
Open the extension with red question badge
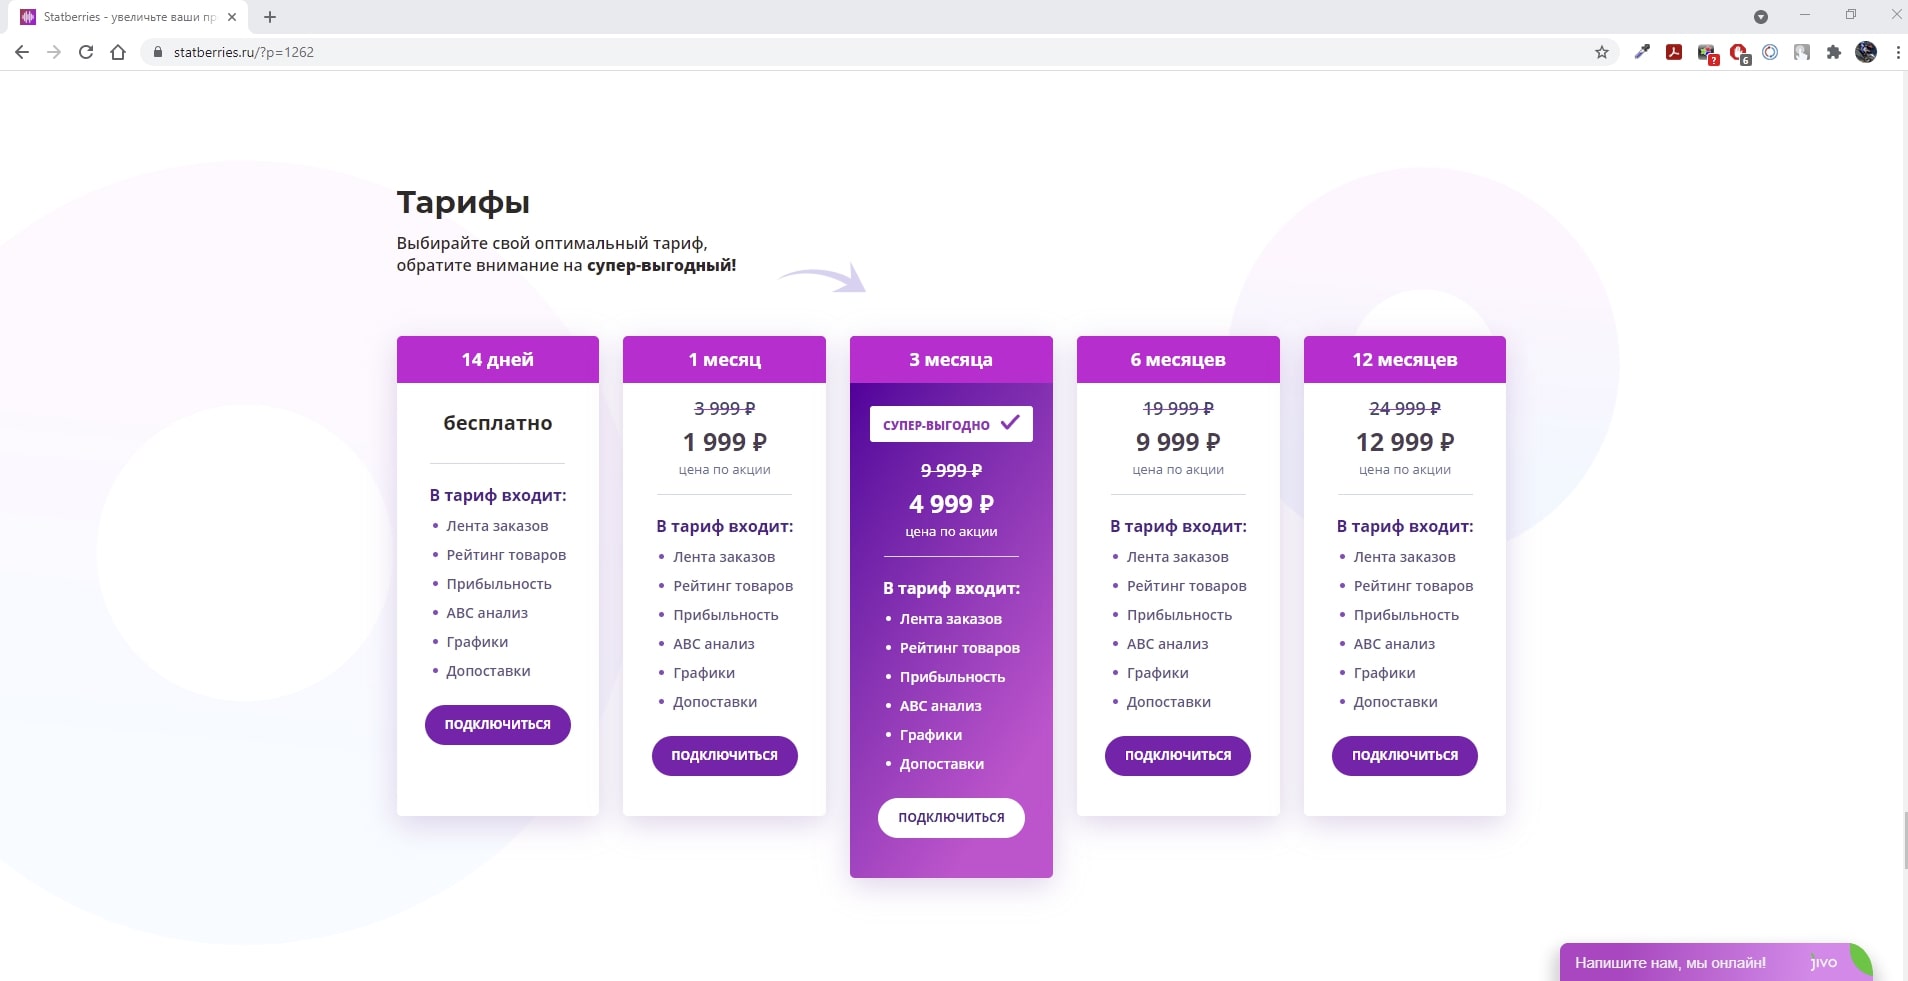click(1707, 53)
